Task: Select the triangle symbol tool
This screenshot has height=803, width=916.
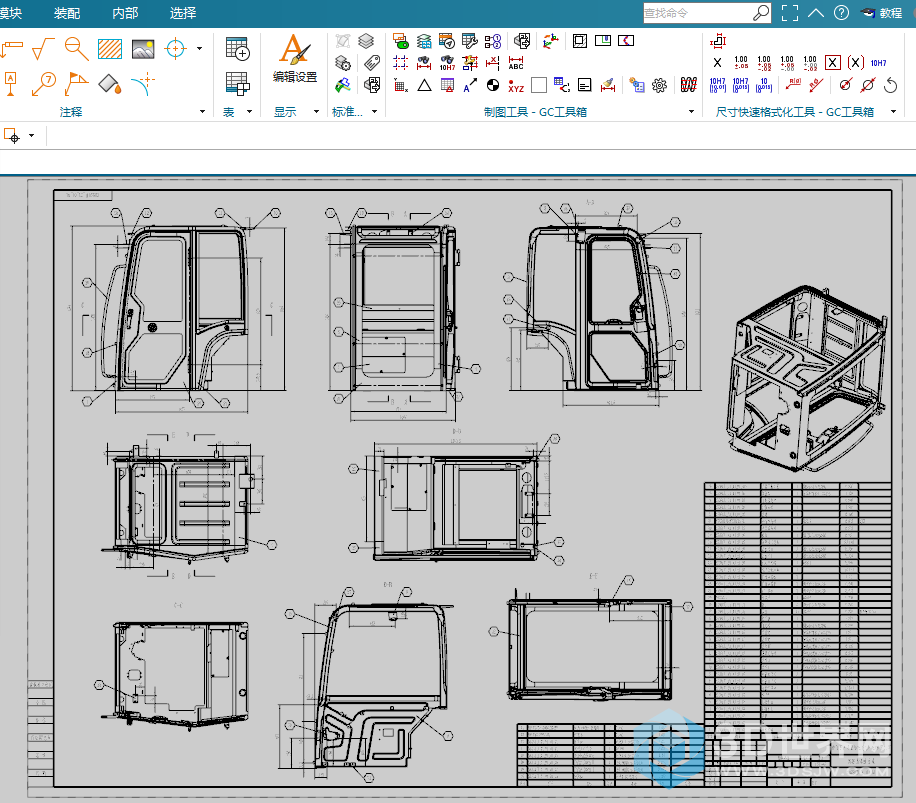Action: (x=425, y=85)
